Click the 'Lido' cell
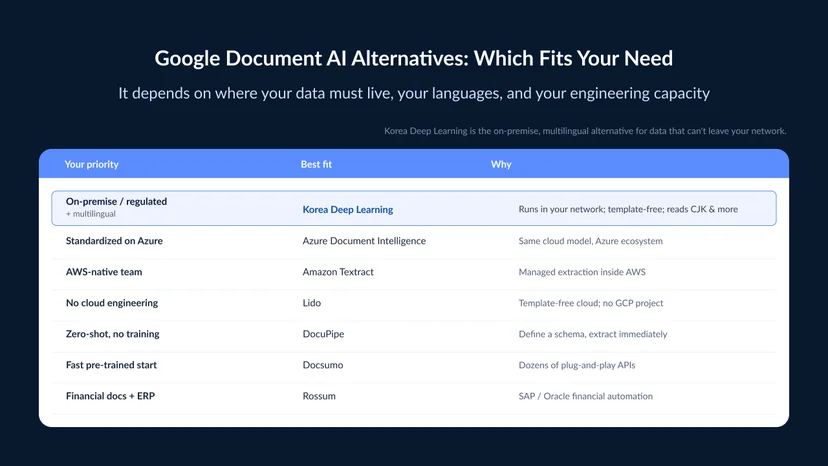The image size is (828, 466). coord(312,303)
